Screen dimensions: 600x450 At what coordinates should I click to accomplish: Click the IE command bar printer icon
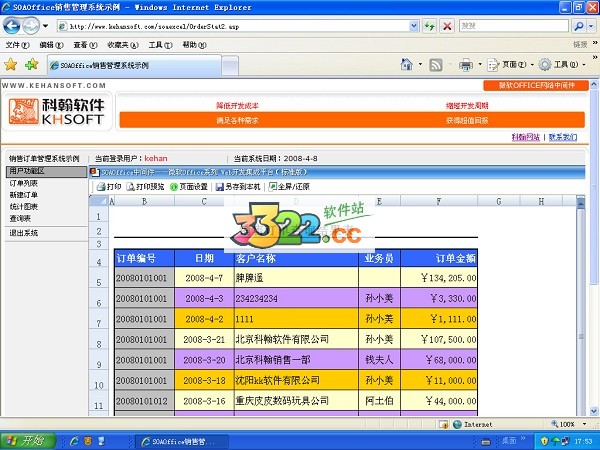[x=465, y=65]
